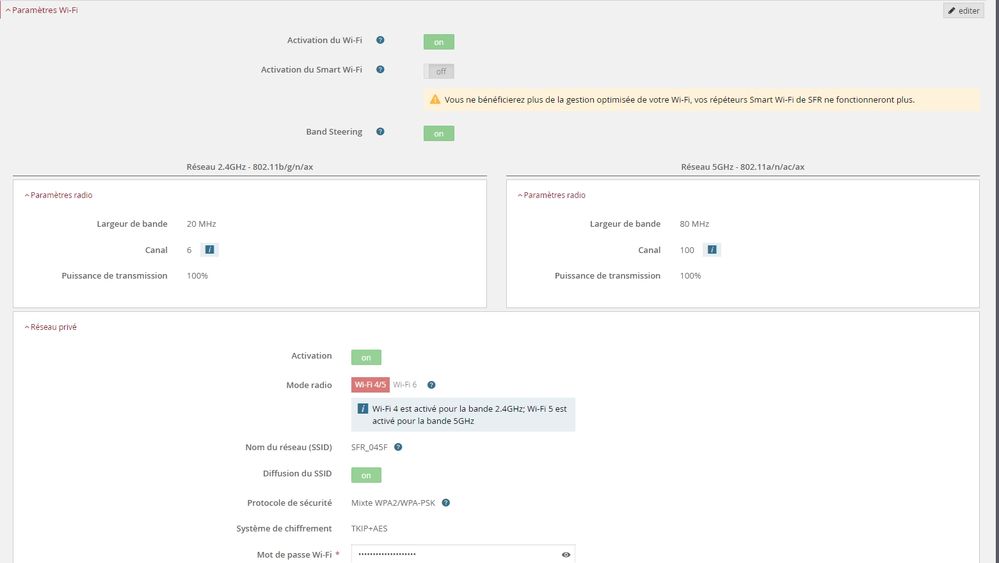Screen dimensions: 999x563
Task: Show Wi-Fi password with eye icon
Action: click(x=565, y=554)
